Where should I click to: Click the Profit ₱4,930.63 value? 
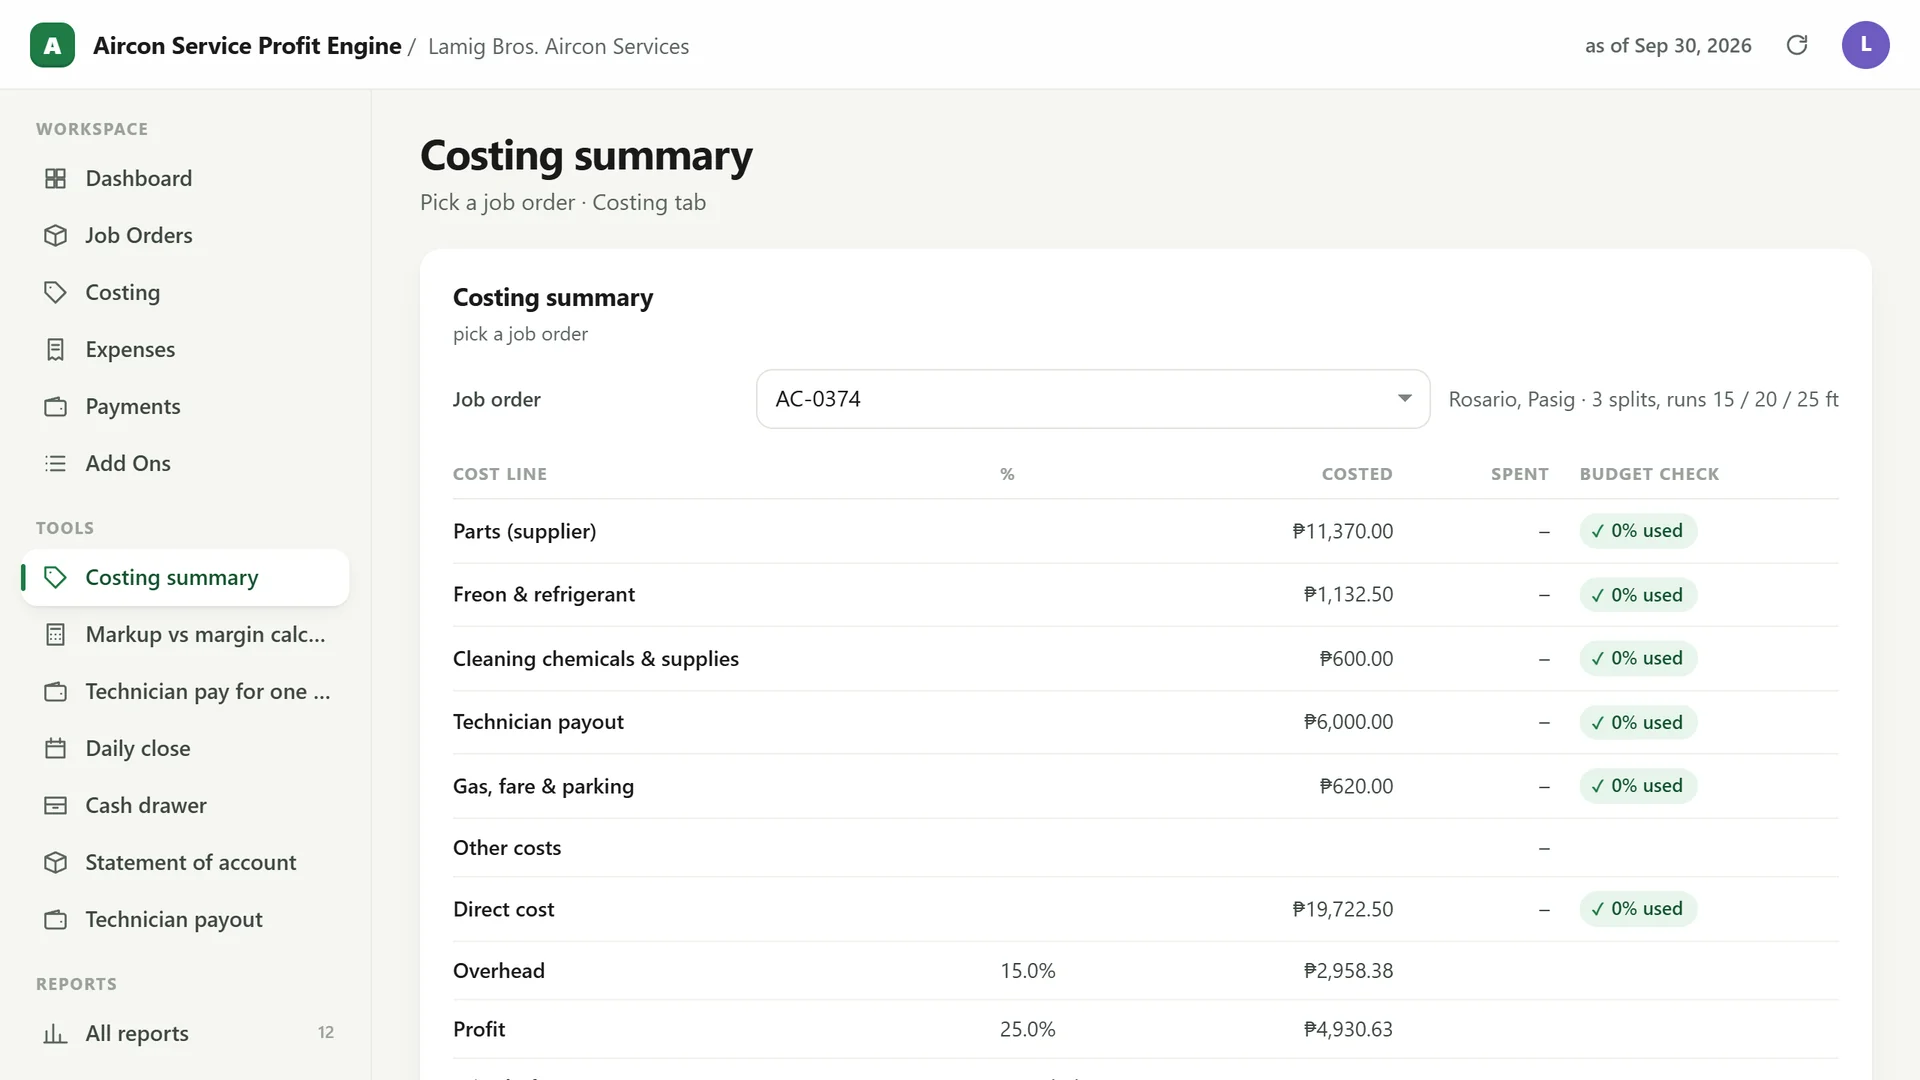coord(1348,1029)
